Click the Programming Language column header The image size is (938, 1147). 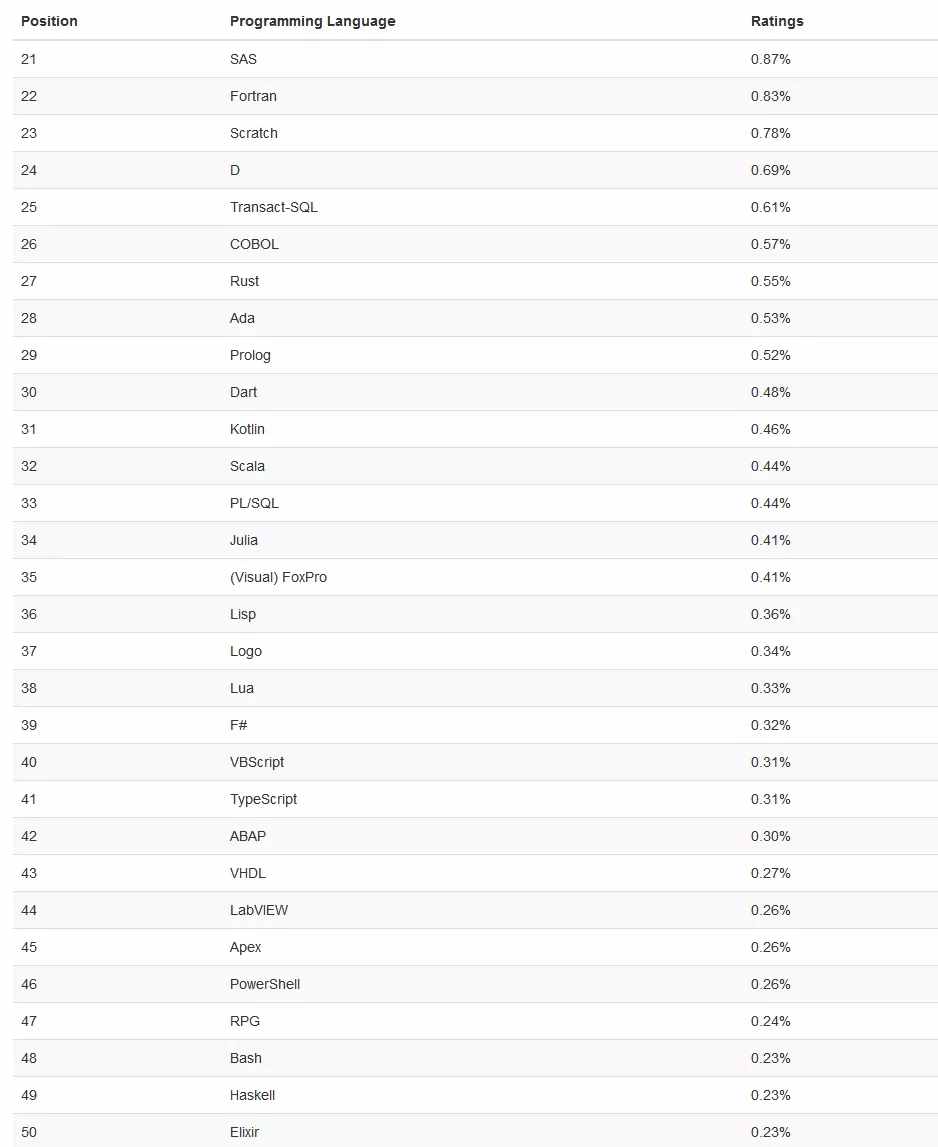pyautogui.click(x=312, y=21)
